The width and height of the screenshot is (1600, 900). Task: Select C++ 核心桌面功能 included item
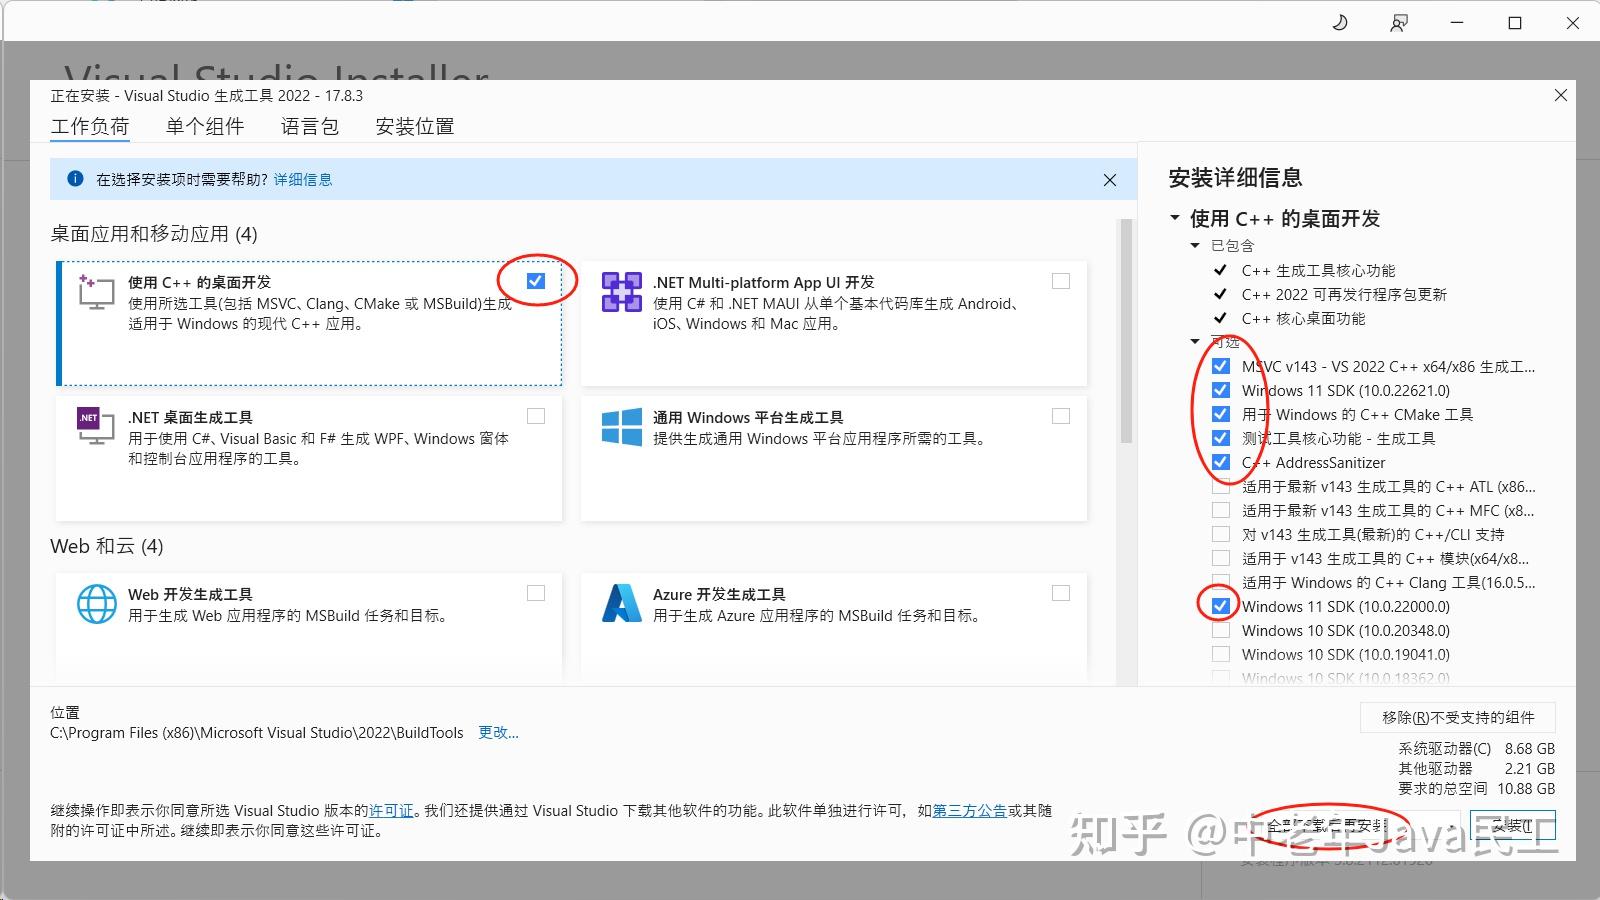click(x=1303, y=318)
